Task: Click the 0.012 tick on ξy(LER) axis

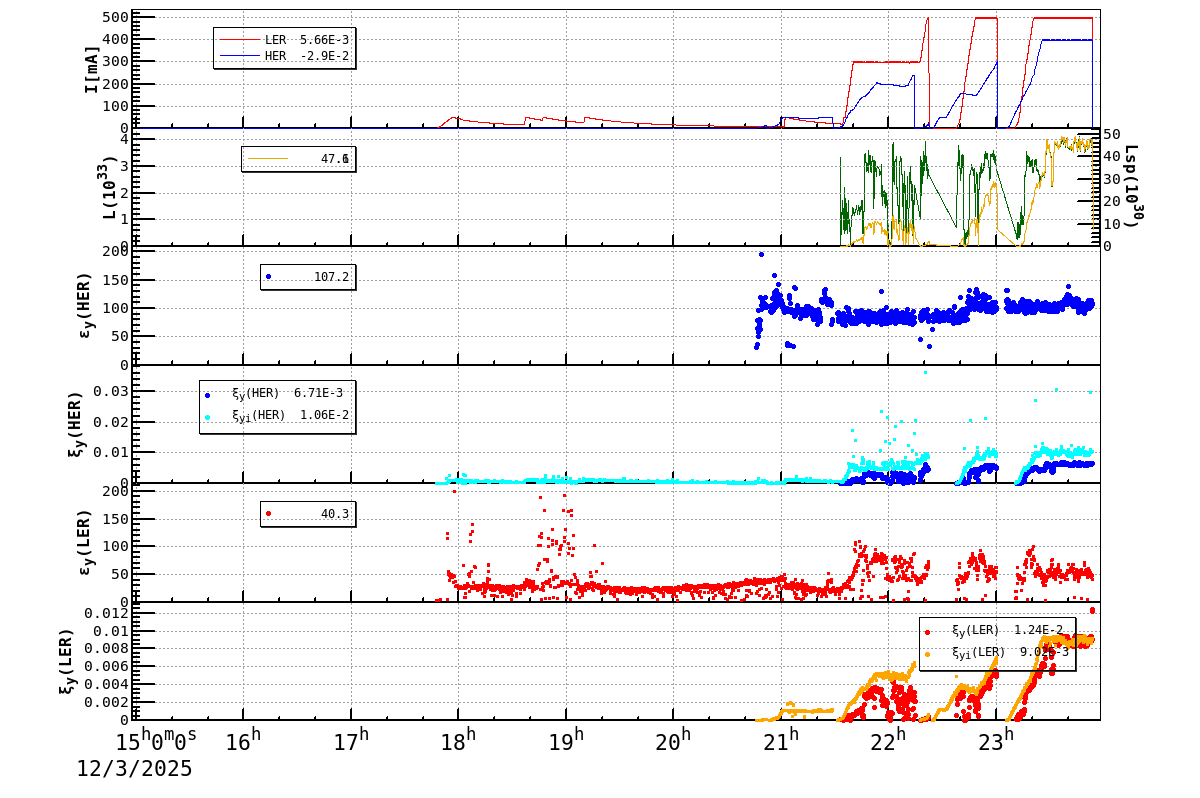Action: (107, 613)
